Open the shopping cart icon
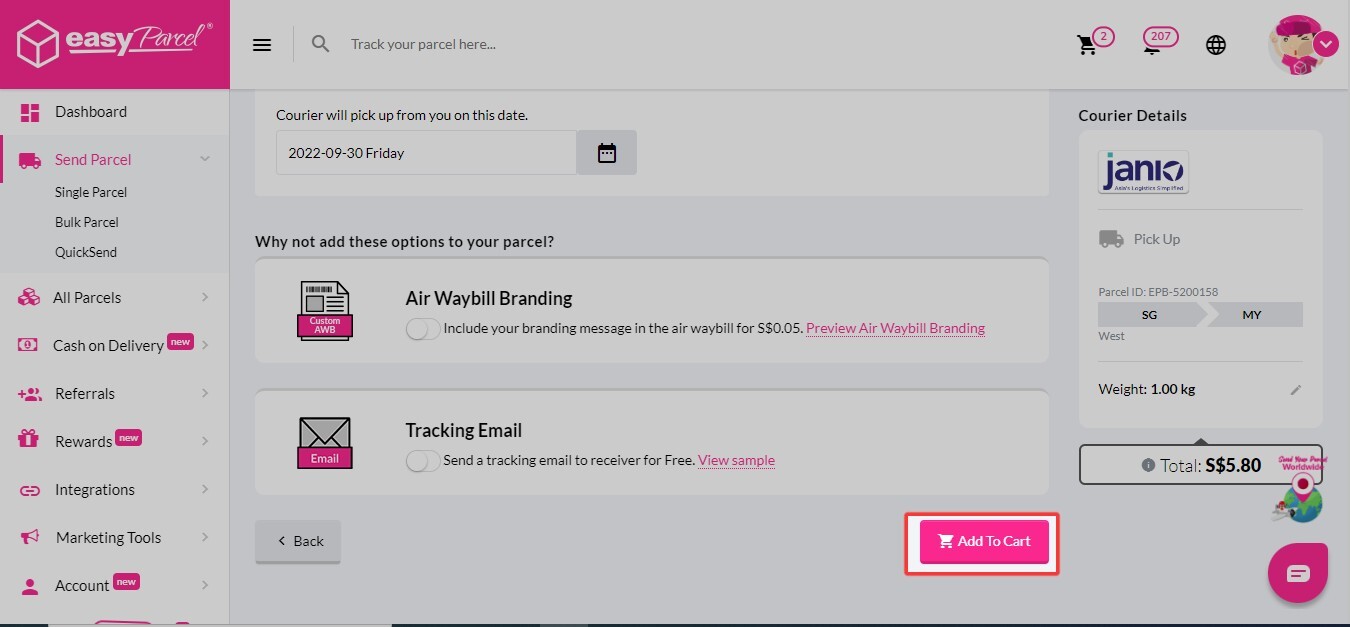The image size is (1350, 627). pos(1087,45)
